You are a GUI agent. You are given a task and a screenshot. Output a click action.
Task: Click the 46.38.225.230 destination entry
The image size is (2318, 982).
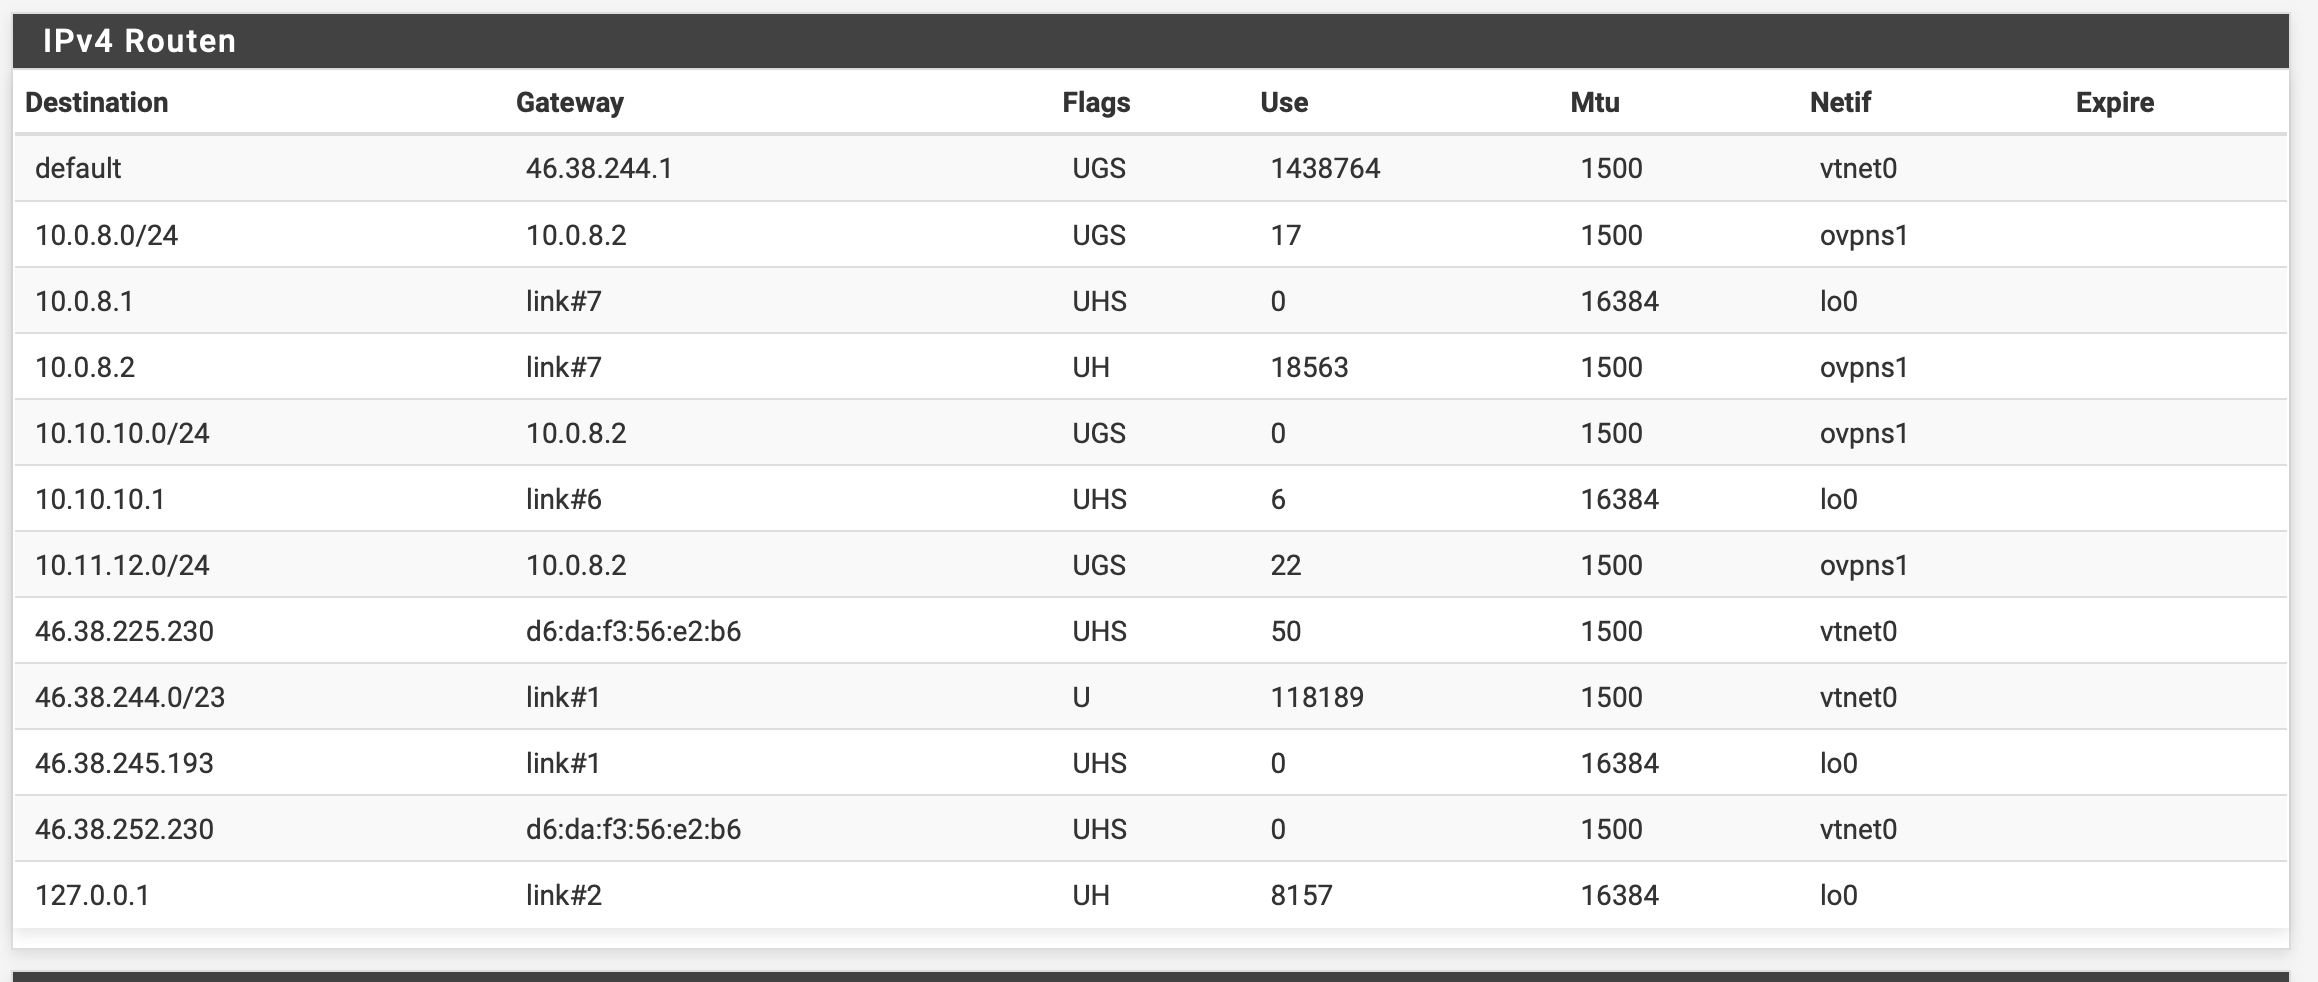point(124,631)
